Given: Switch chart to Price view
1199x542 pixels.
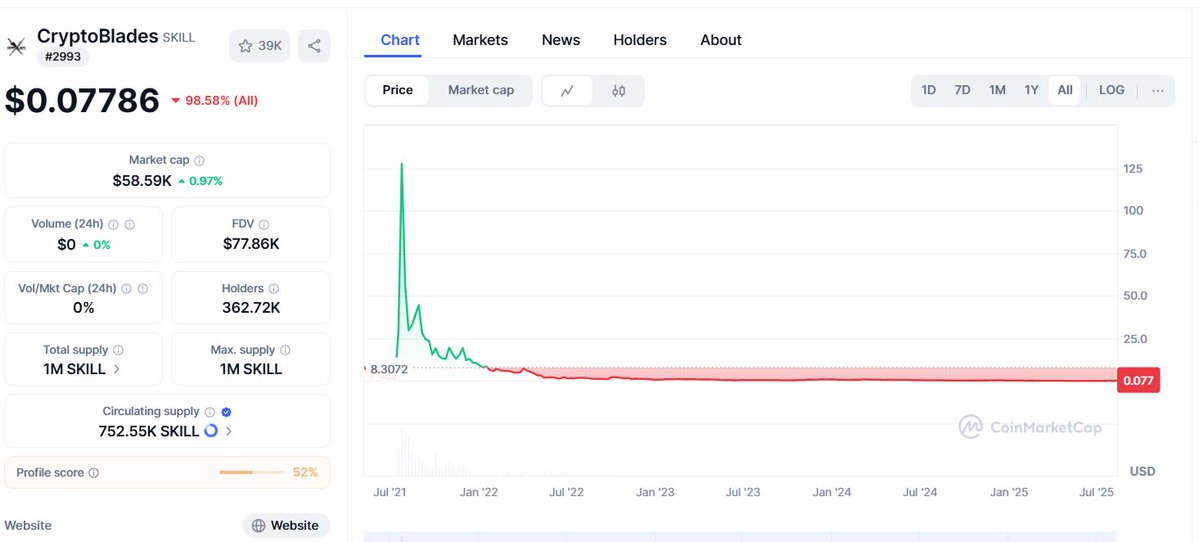Looking at the screenshot, I should [x=398, y=90].
